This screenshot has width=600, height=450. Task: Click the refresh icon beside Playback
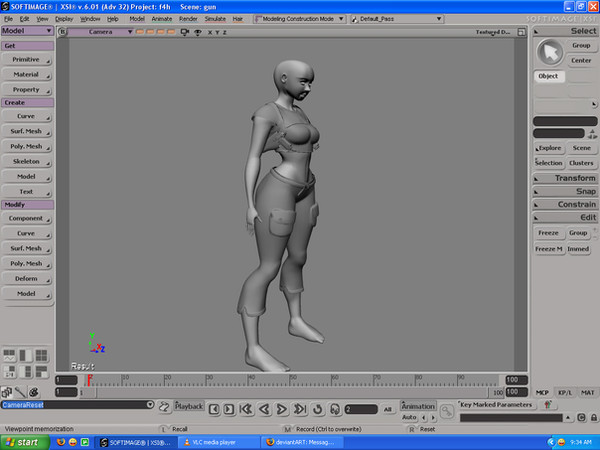pyautogui.click(x=164, y=405)
